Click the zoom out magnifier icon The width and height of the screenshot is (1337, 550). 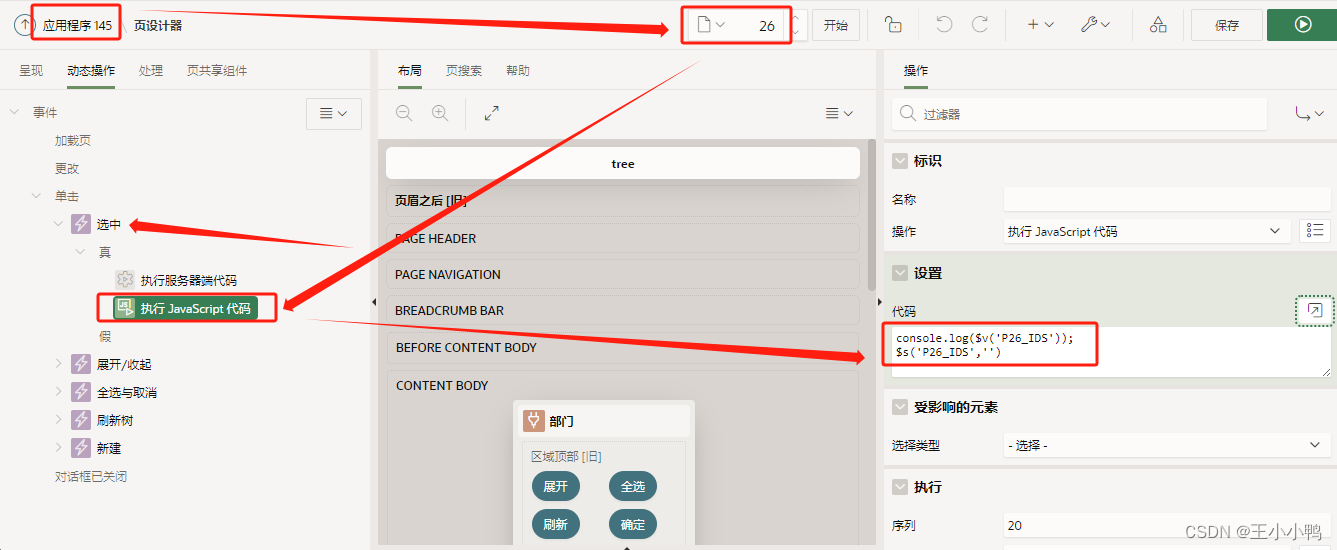(404, 113)
